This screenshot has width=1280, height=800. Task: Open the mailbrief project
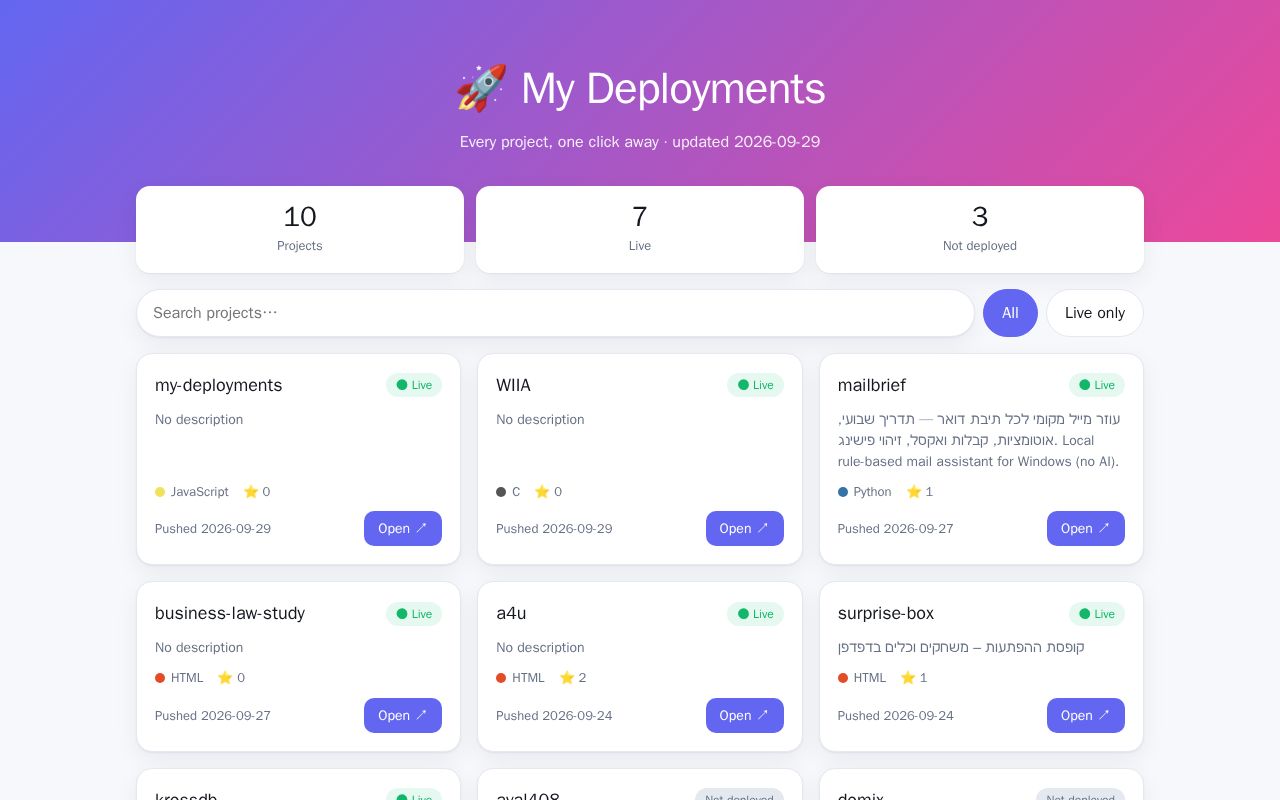(1086, 529)
